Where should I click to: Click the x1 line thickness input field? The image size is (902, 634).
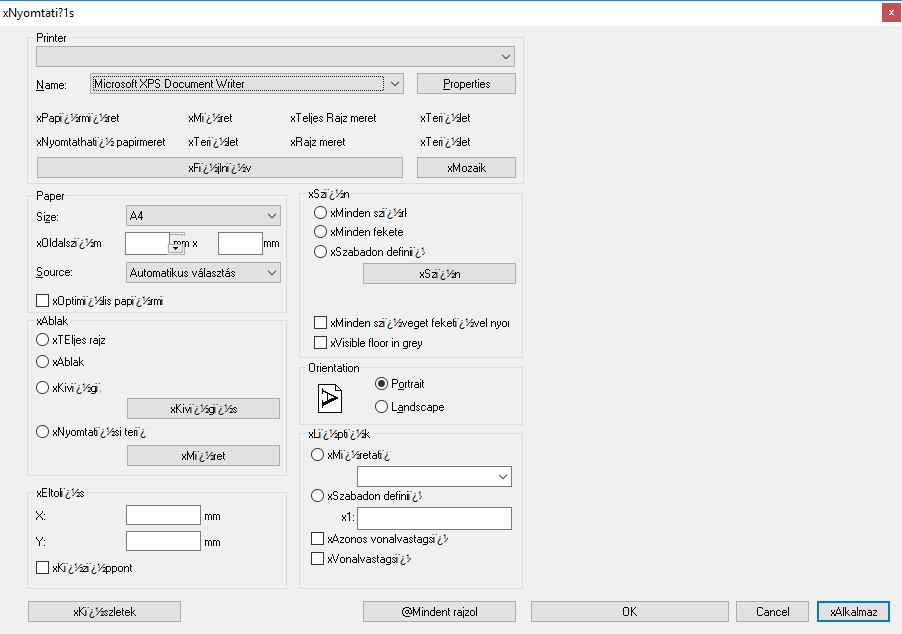tap(434, 518)
